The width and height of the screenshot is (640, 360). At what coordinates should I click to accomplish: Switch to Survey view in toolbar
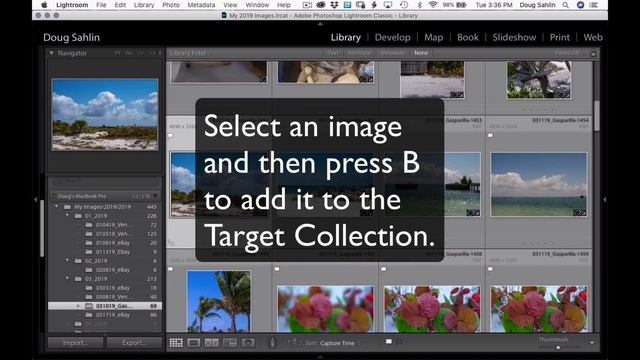pos(230,342)
